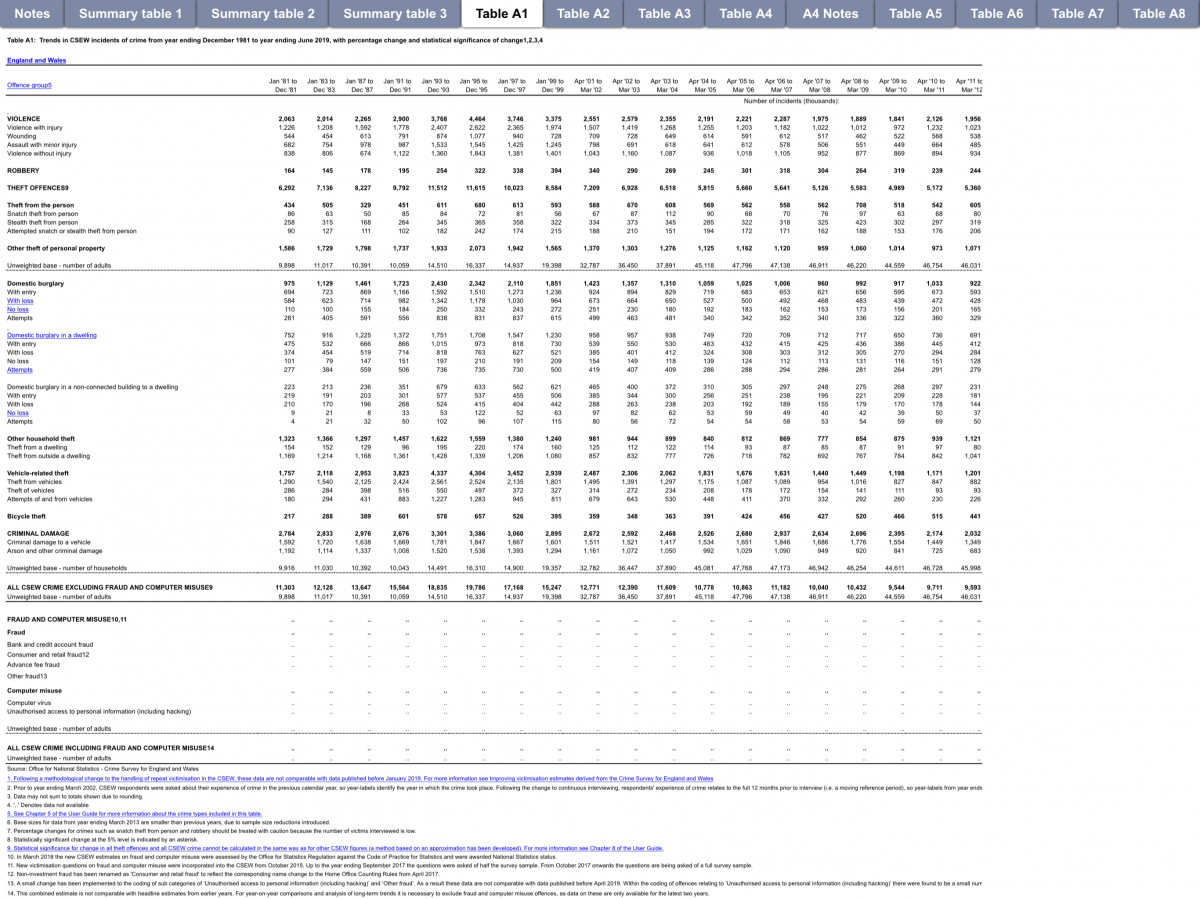Click Attempts link under burglary in a dwelling
Viewport: 1200px width, 899px height.
[x=18, y=369]
